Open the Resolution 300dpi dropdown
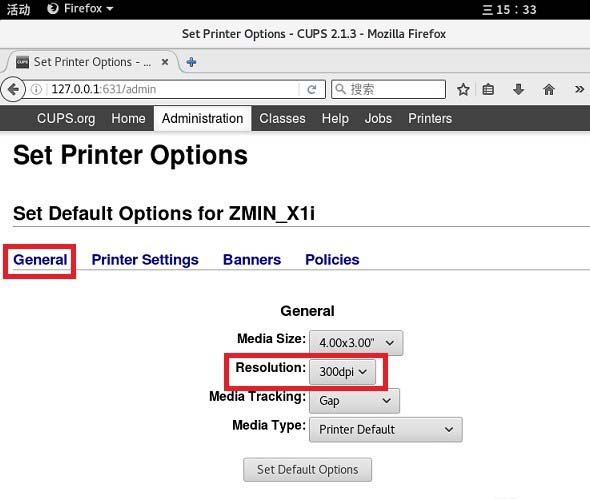Viewport: 590px width, 499px height. pos(342,372)
